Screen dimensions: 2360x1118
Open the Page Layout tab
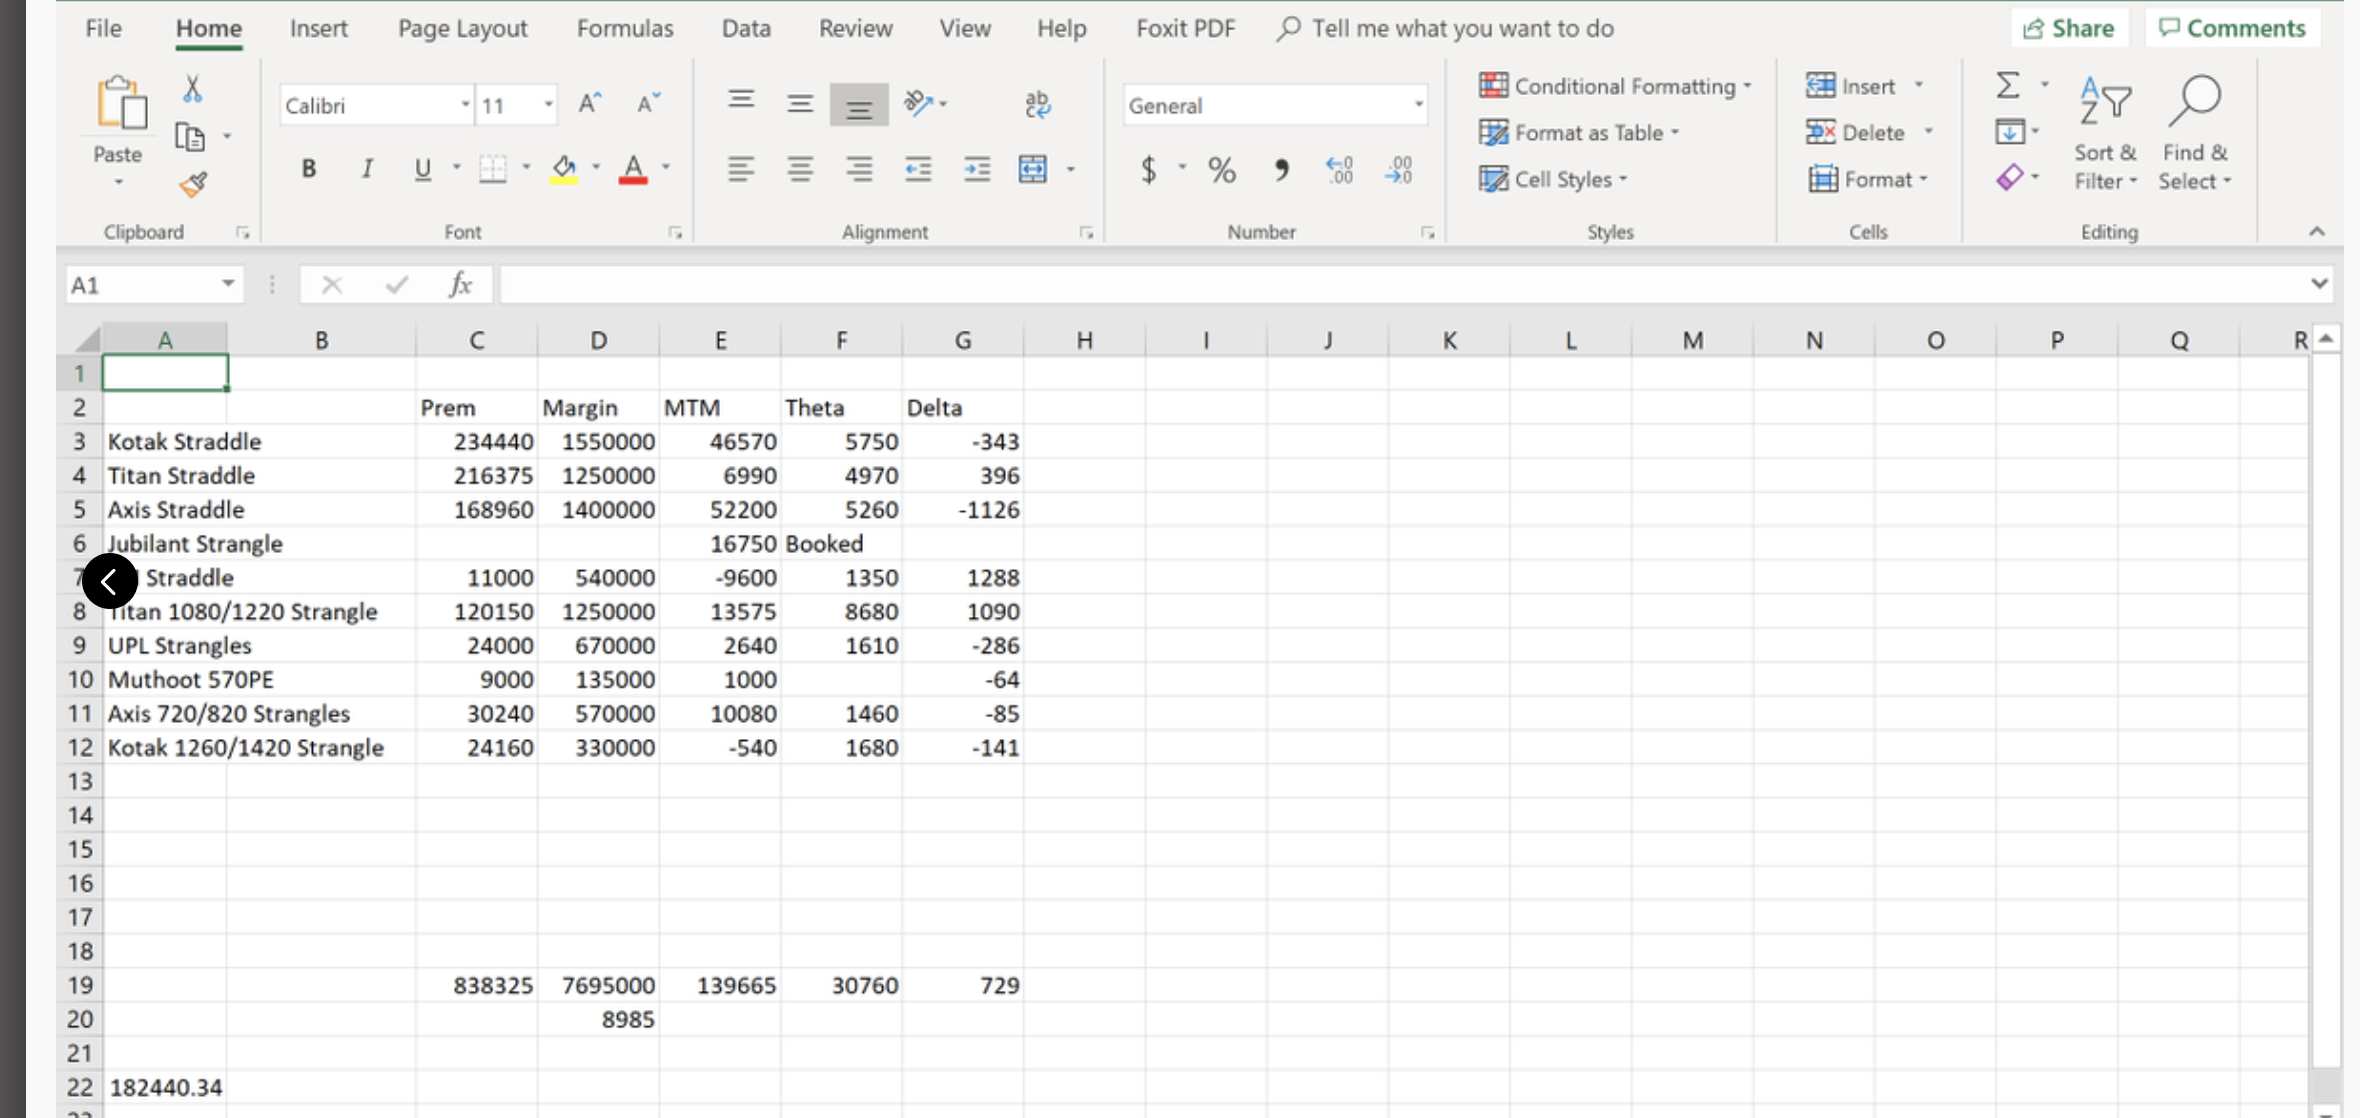[462, 28]
